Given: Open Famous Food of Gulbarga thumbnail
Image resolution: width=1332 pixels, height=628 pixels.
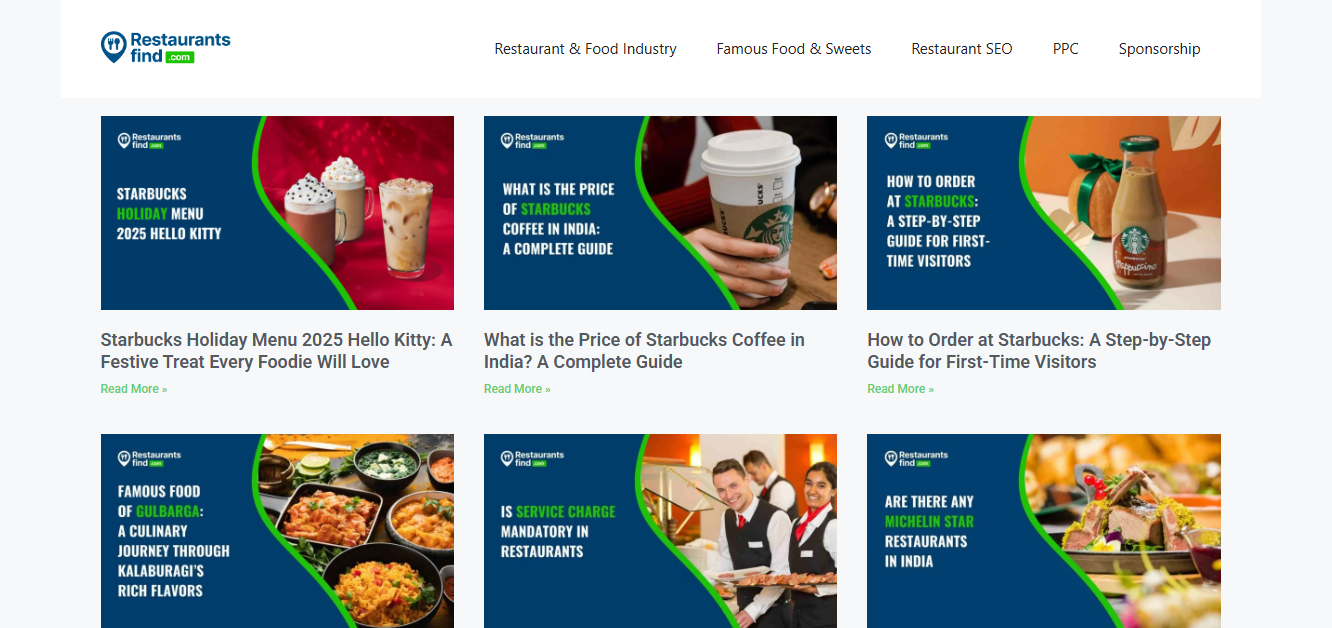Looking at the screenshot, I should click(x=277, y=531).
